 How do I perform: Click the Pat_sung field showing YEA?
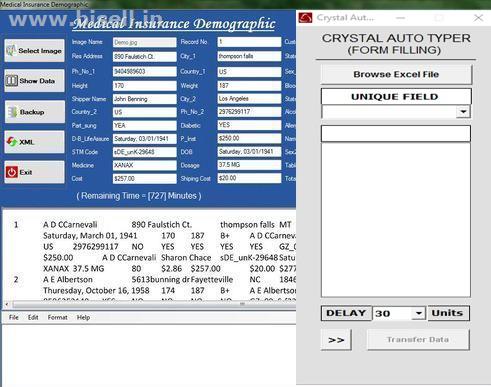[144, 125]
